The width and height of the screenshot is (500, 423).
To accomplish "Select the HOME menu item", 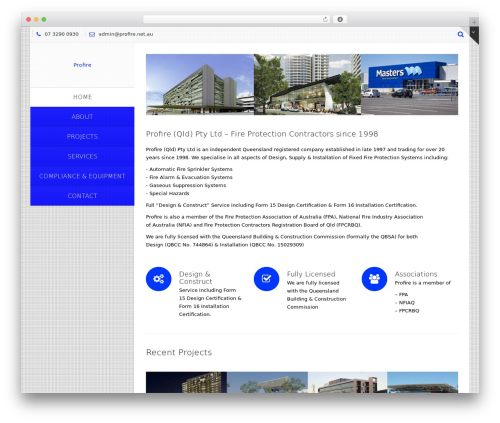I will tap(82, 97).
